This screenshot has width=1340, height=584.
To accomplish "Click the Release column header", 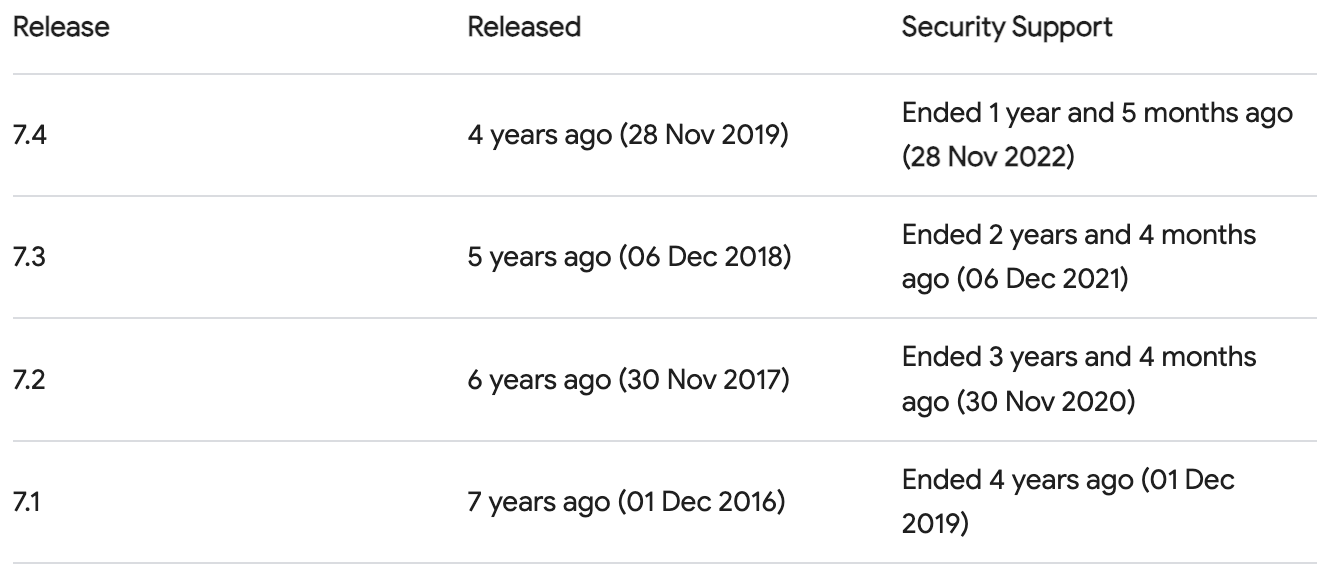I will [61, 28].
